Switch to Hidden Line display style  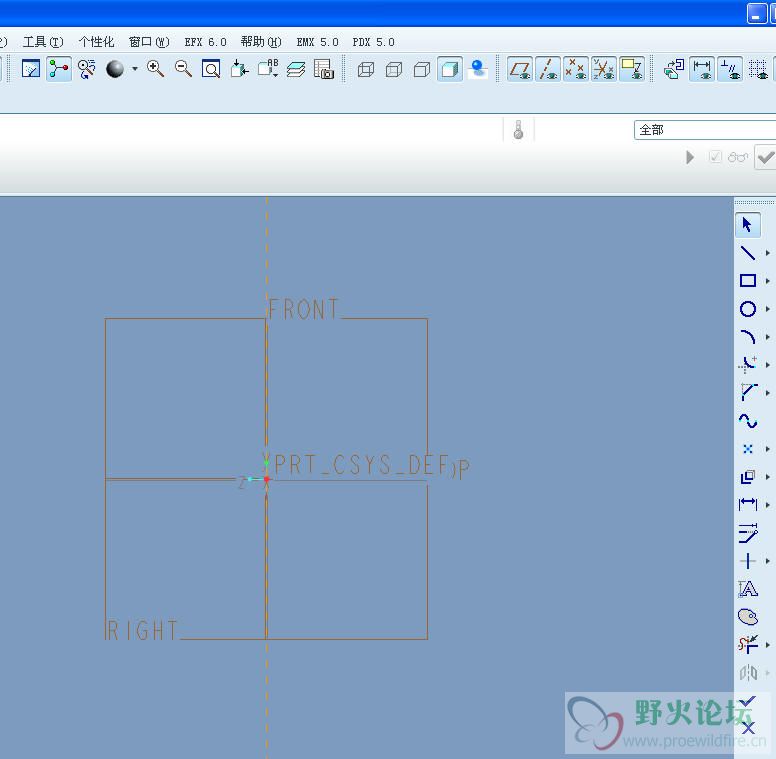click(394, 69)
